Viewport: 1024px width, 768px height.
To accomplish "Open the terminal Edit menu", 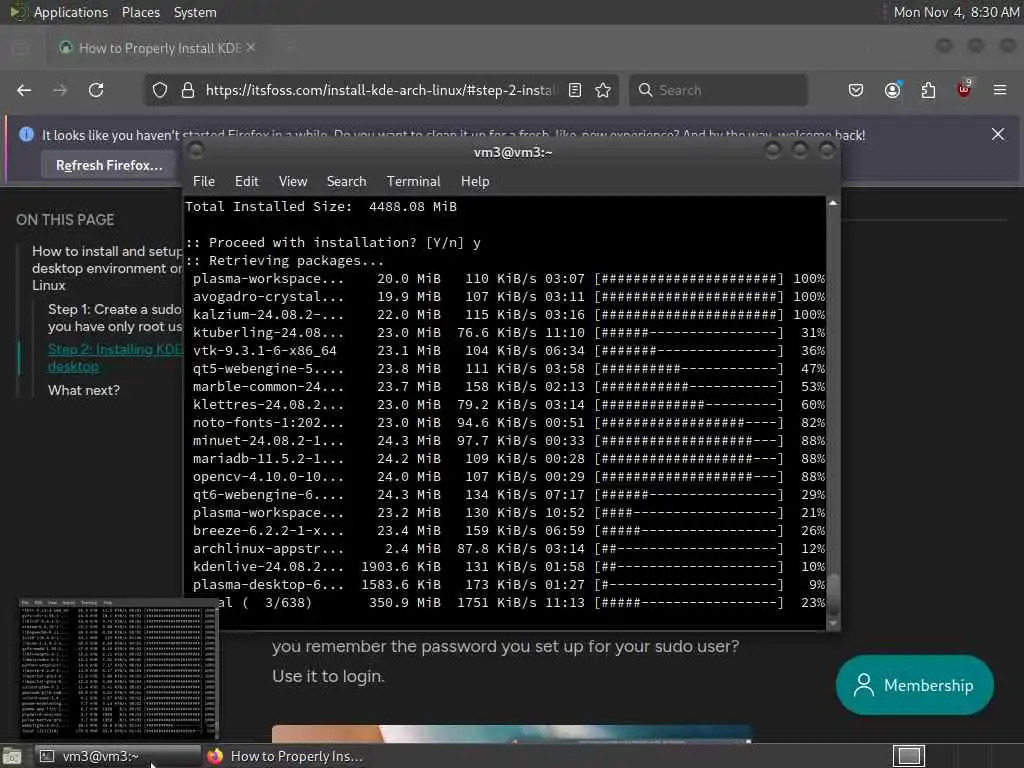I will [x=246, y=182].
